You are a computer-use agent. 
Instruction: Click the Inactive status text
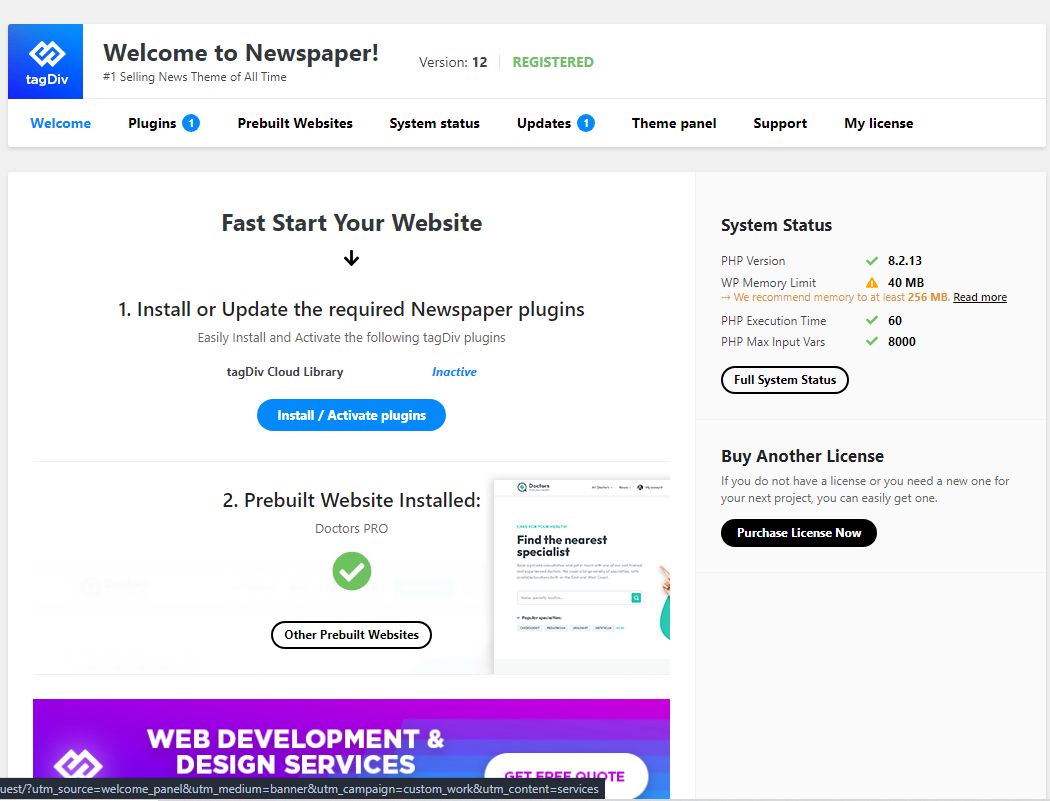pos(454,372)
